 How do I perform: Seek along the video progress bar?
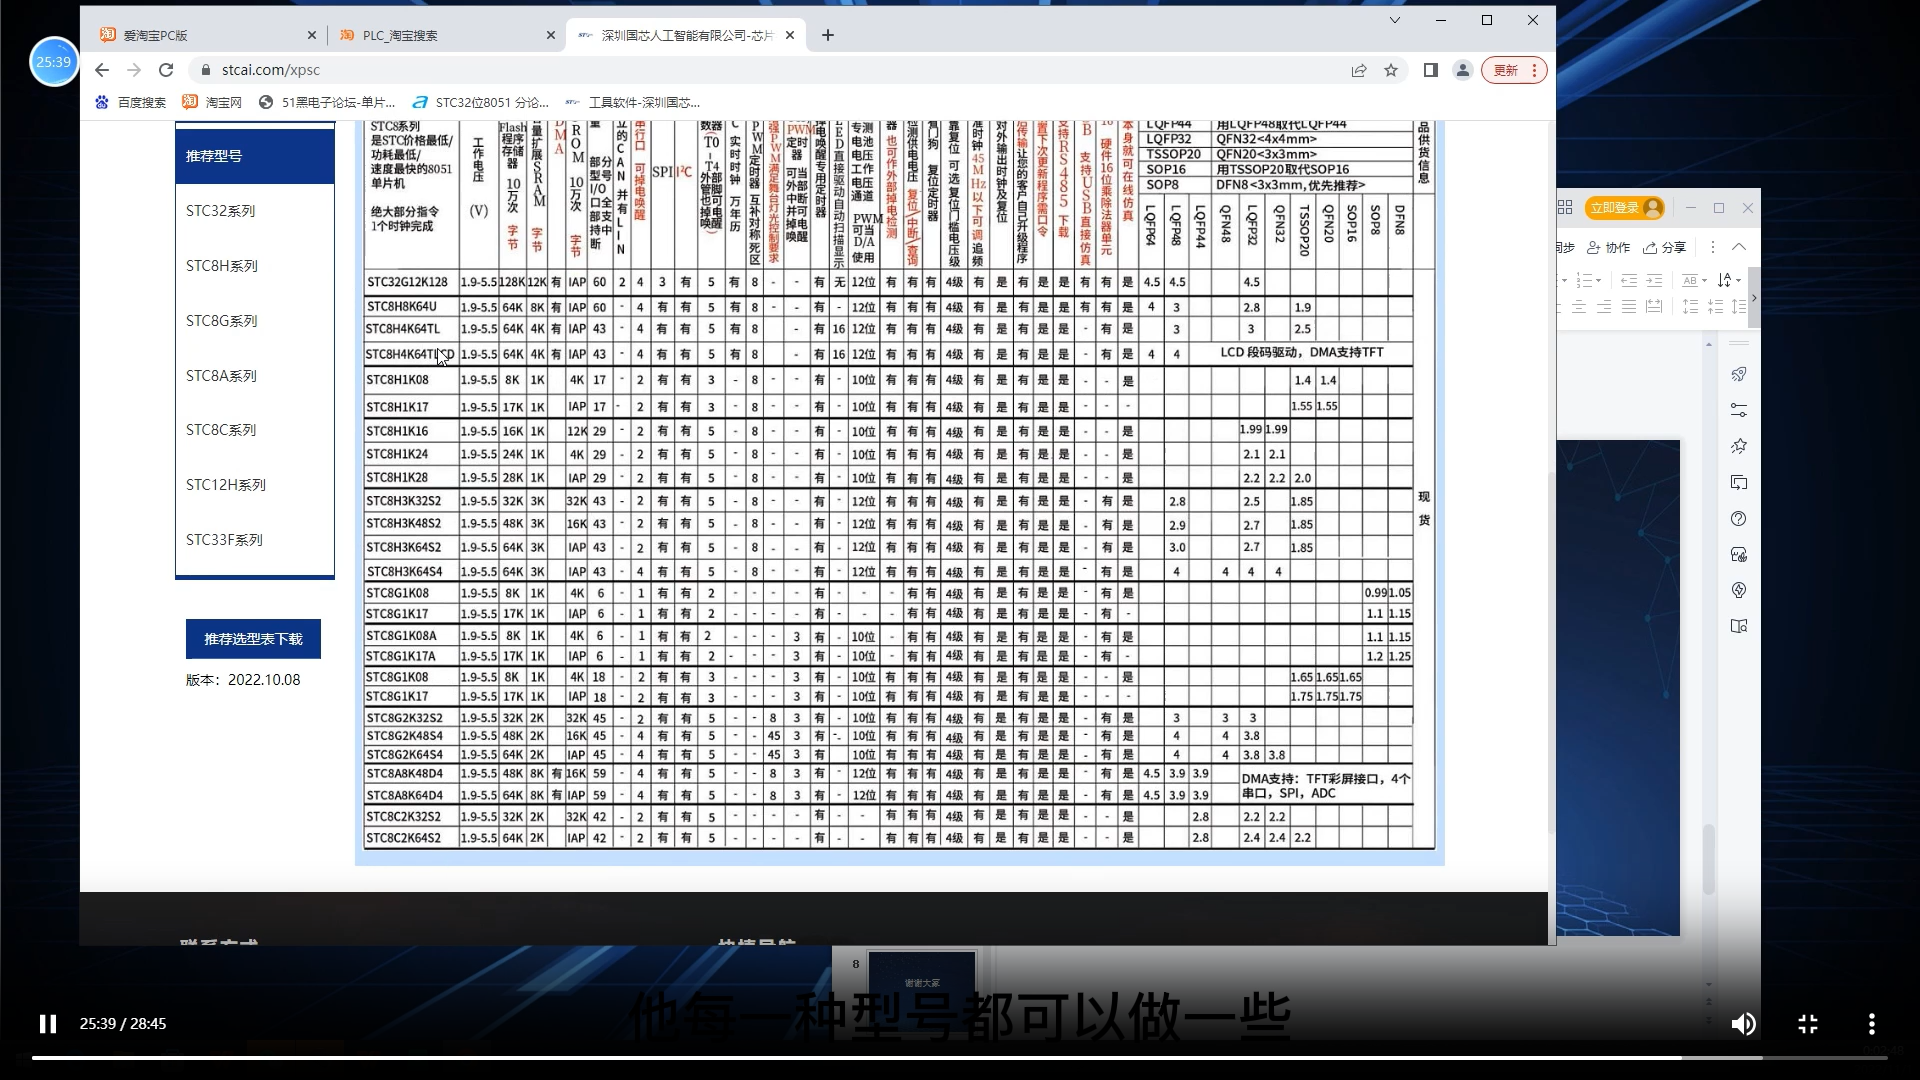point(959,1058)
